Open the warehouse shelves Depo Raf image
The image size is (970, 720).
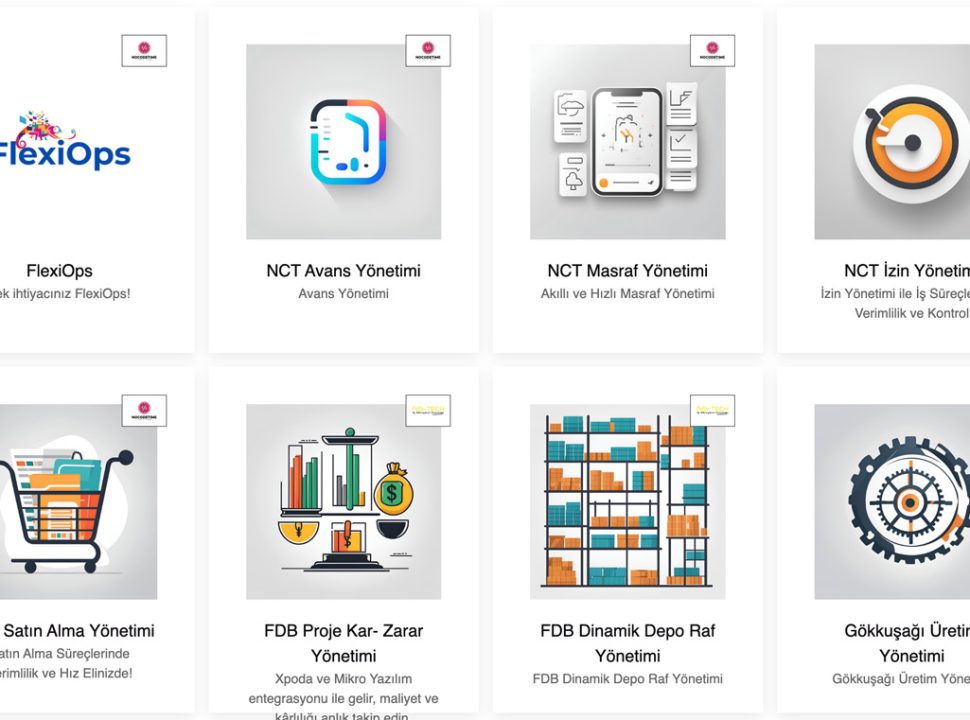627,502
